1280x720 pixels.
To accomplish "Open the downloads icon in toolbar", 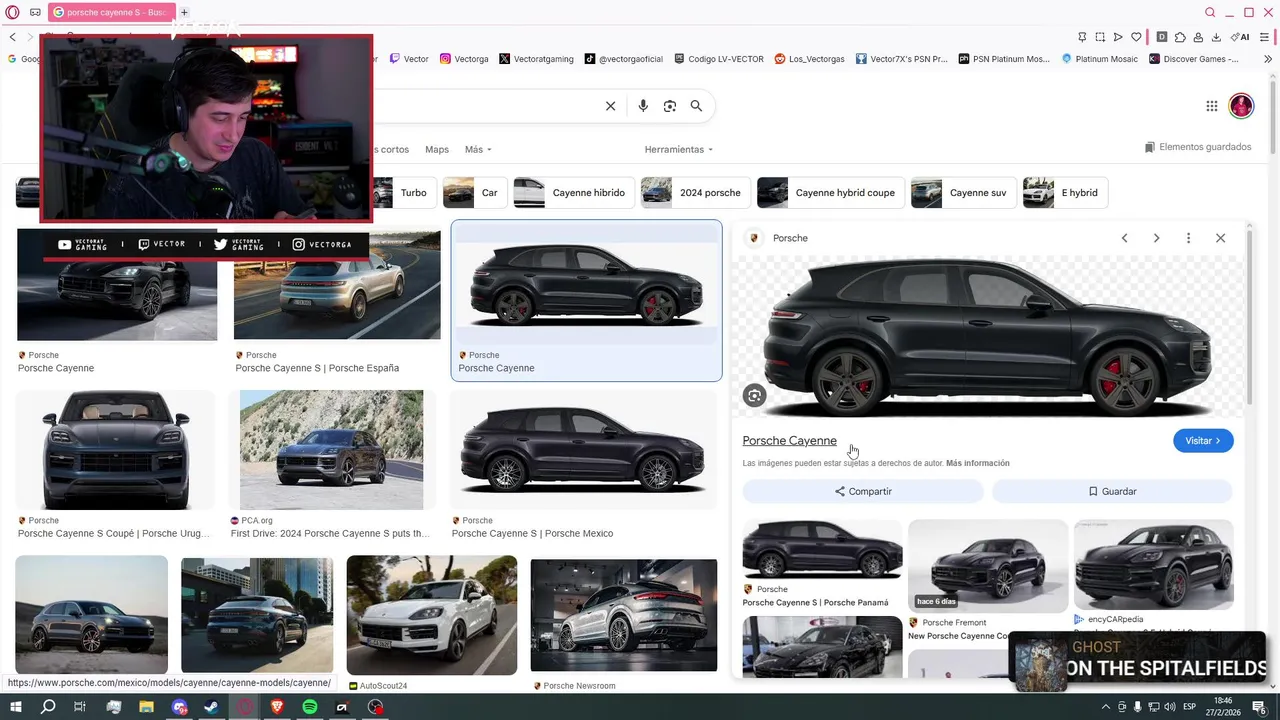I will (1216, 37).
